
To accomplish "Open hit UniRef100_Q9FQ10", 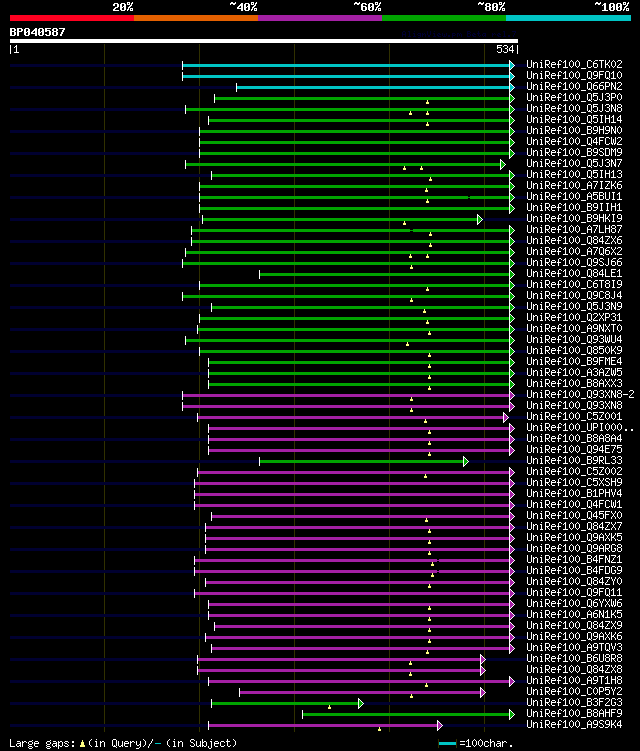I will [x=574, y=75].
